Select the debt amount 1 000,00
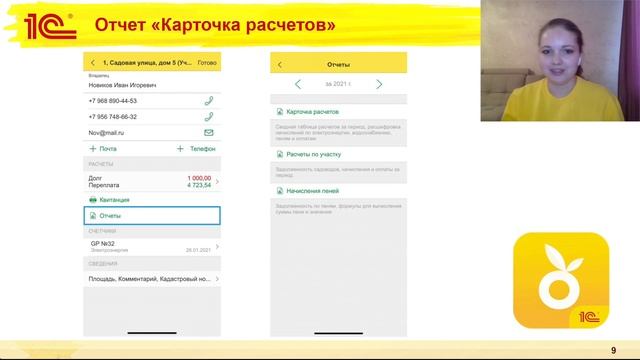640x360 pixels. (x=199, y=178)
